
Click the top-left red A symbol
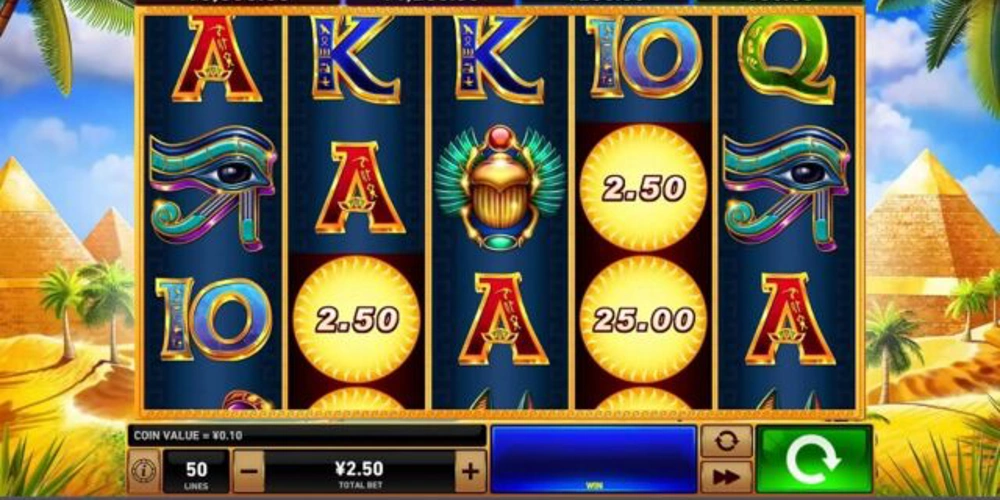[216, 59]
